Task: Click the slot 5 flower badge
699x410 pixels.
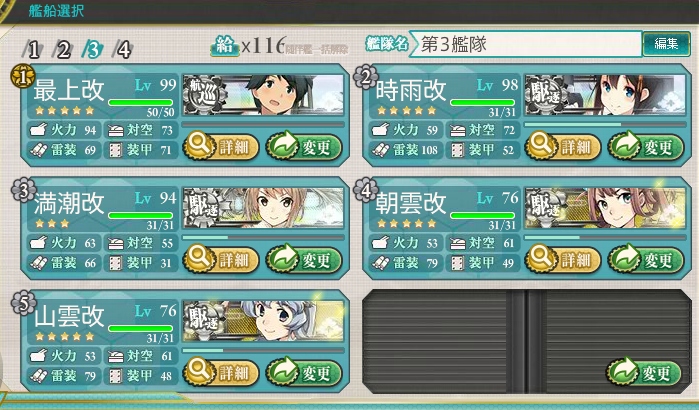Action: (x=23, y=303)
